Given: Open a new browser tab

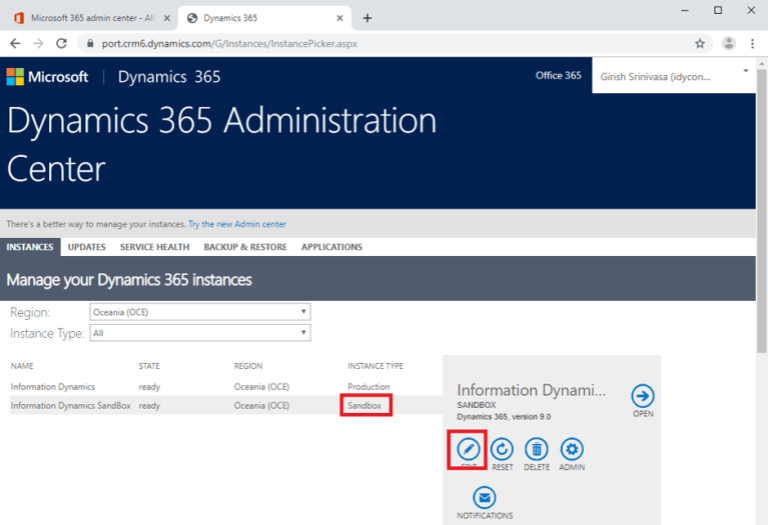Looking at the screenshot, I should [367, 18].
